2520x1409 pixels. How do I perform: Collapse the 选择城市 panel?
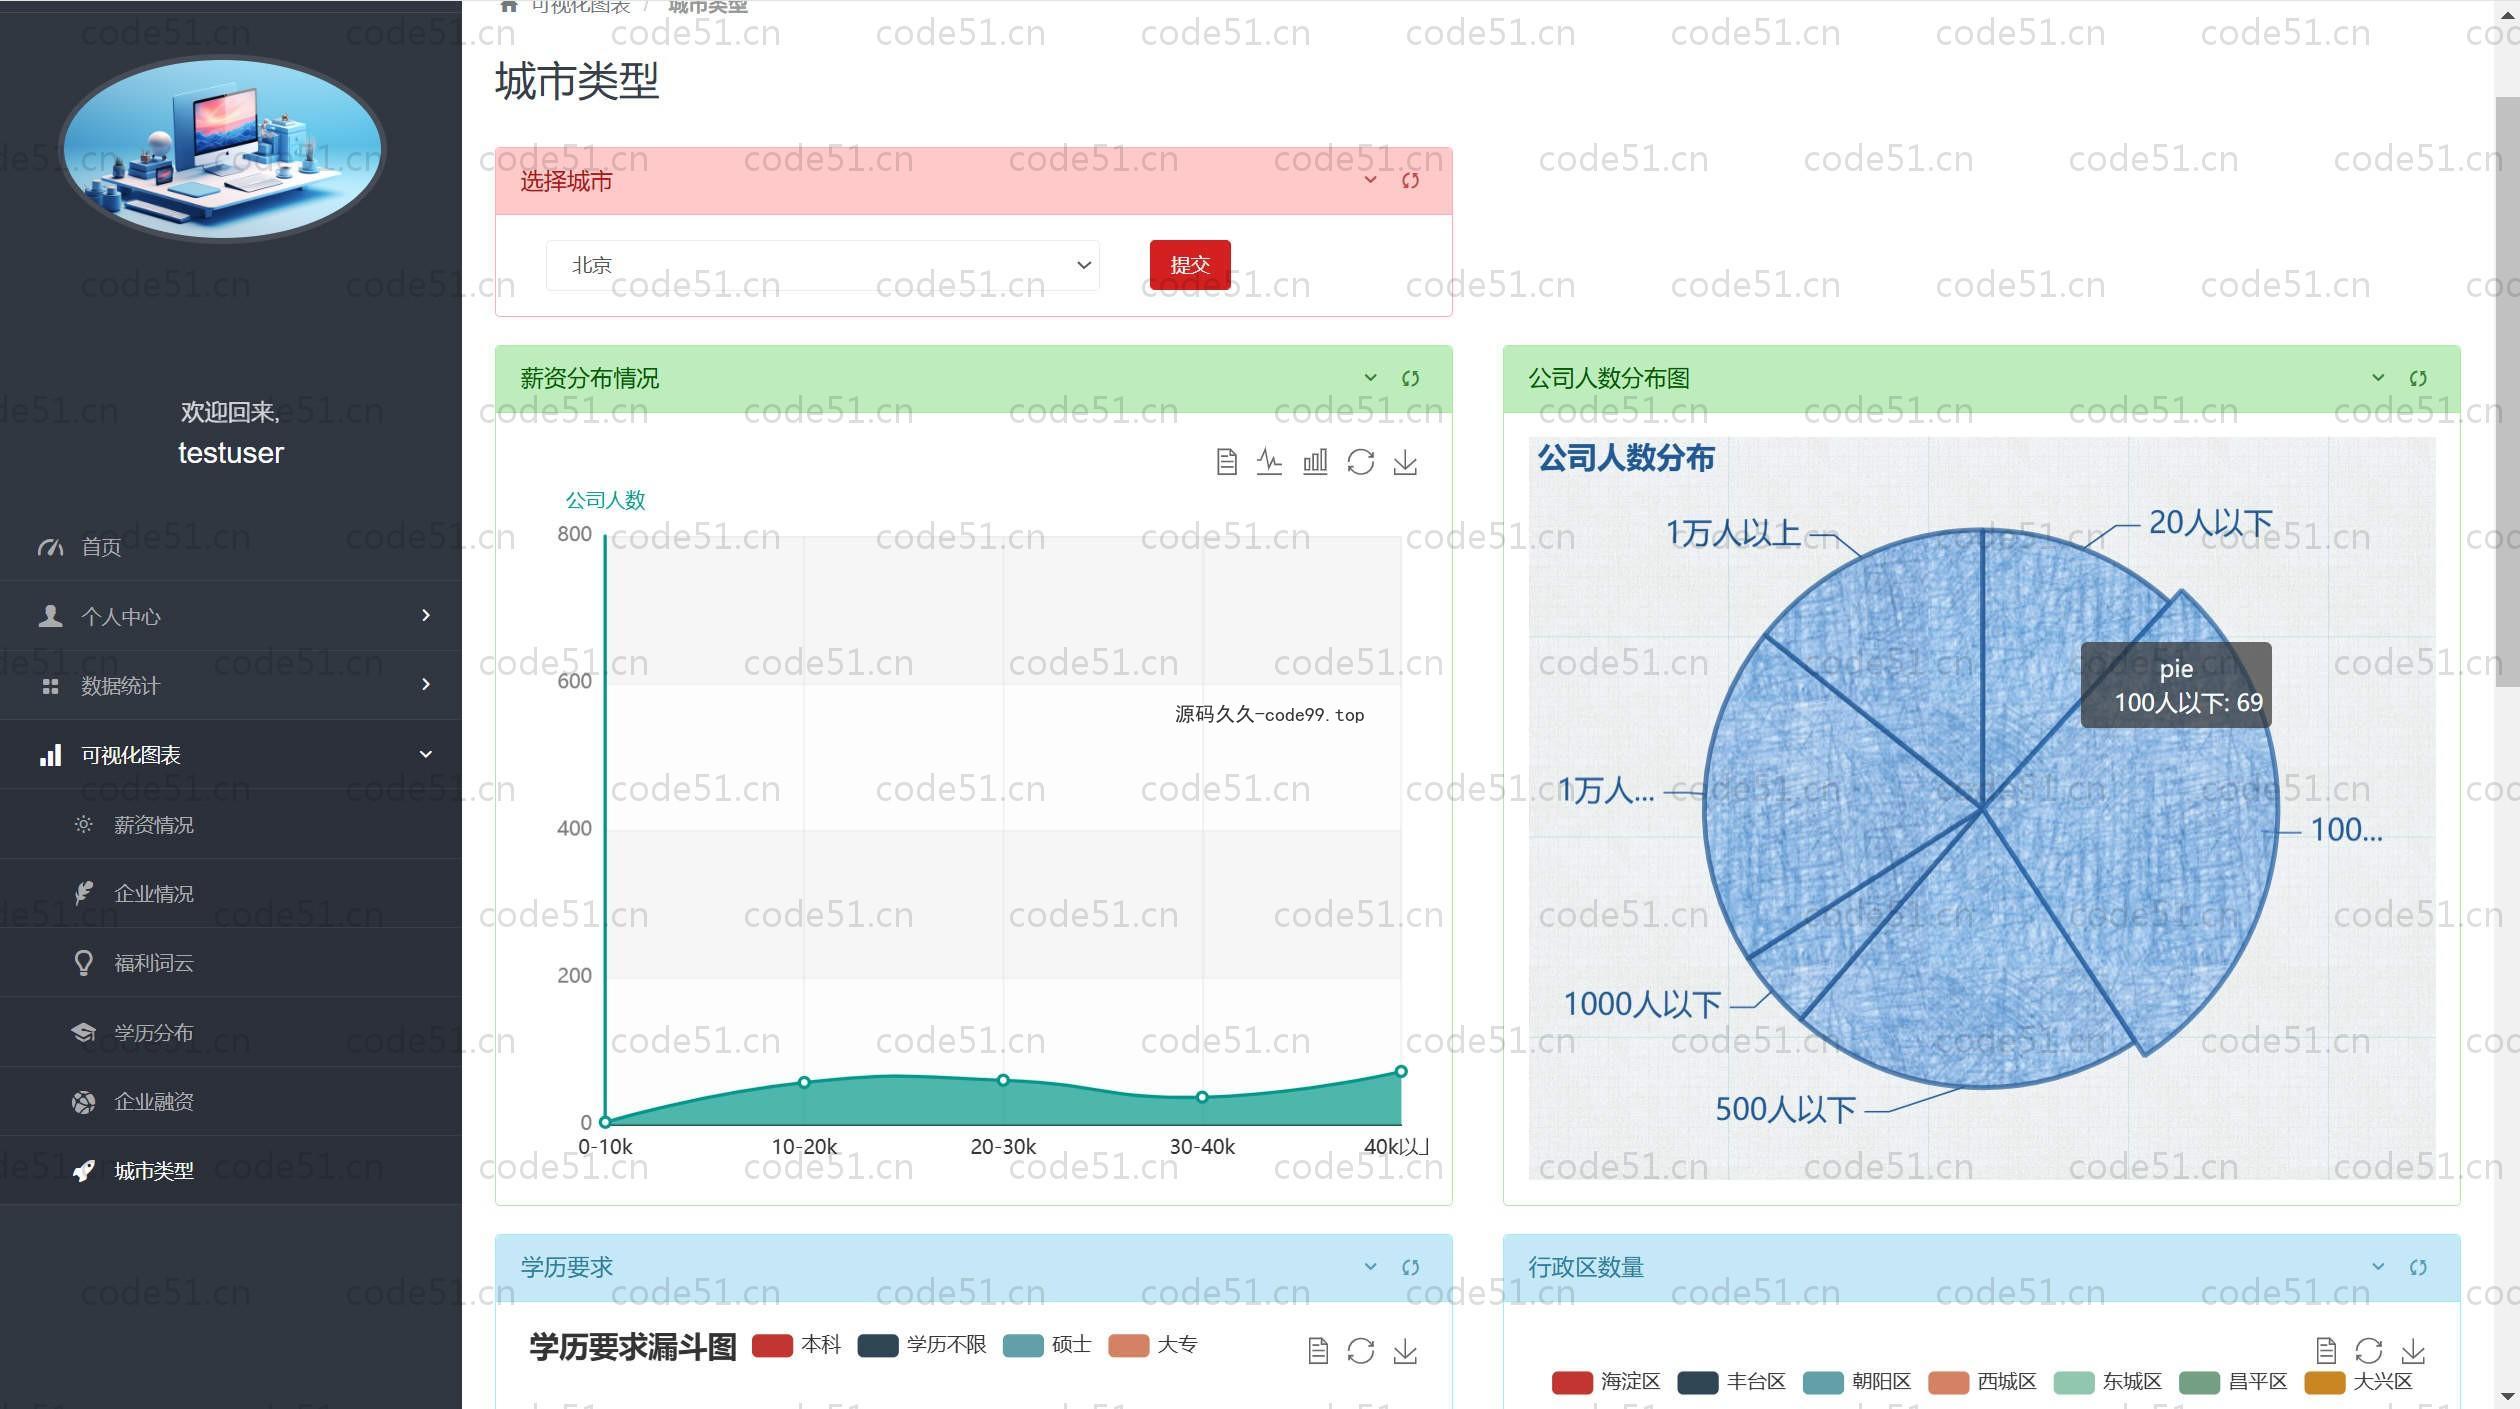(x=1371, y=180)
